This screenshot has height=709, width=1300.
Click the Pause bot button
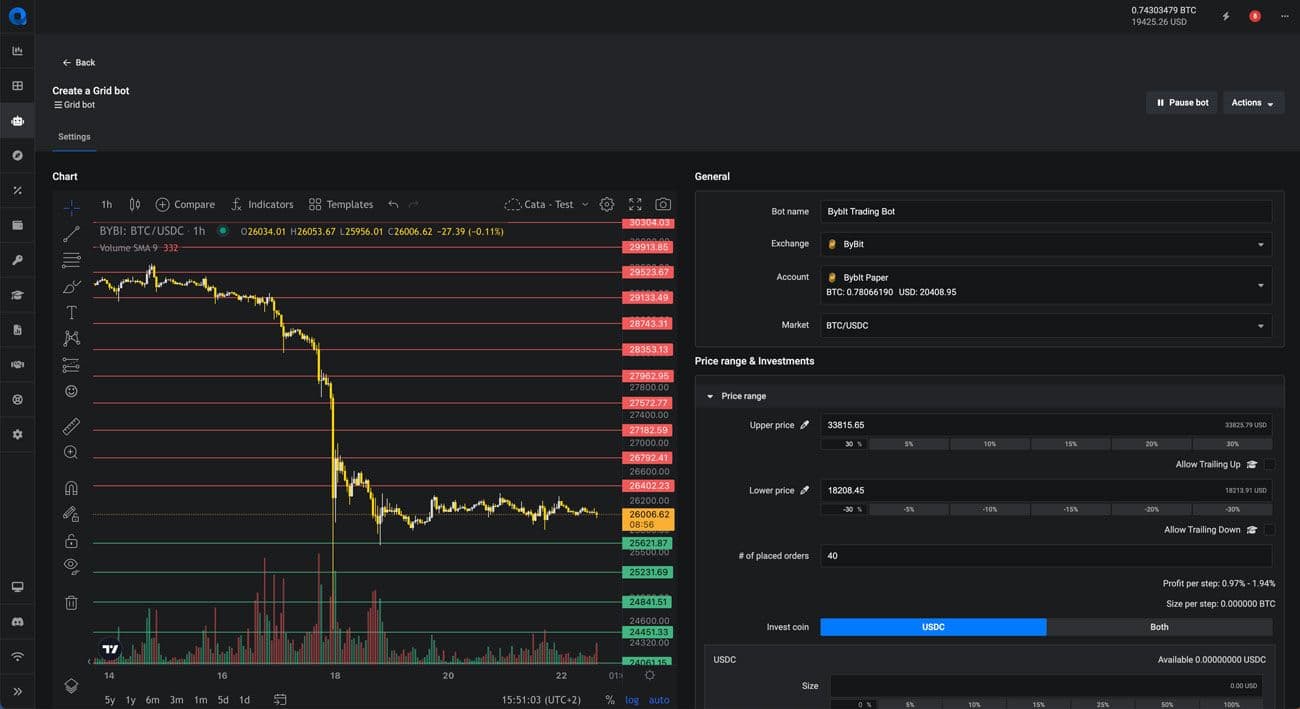[x=1182, y=103]
